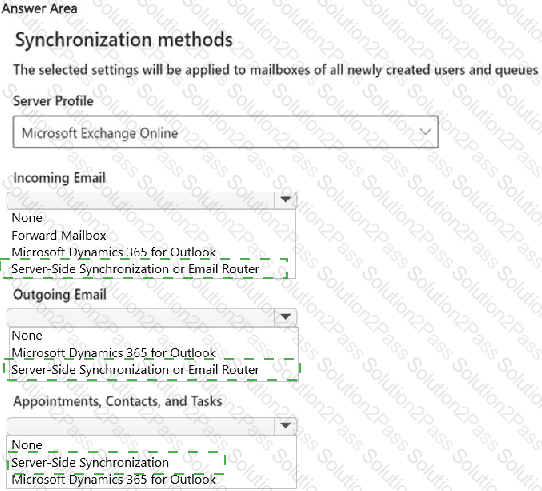Select Server-Side Synchronization for appointments
The width and height of the screenshot is (542, 491).
click(x=90, y=462)
